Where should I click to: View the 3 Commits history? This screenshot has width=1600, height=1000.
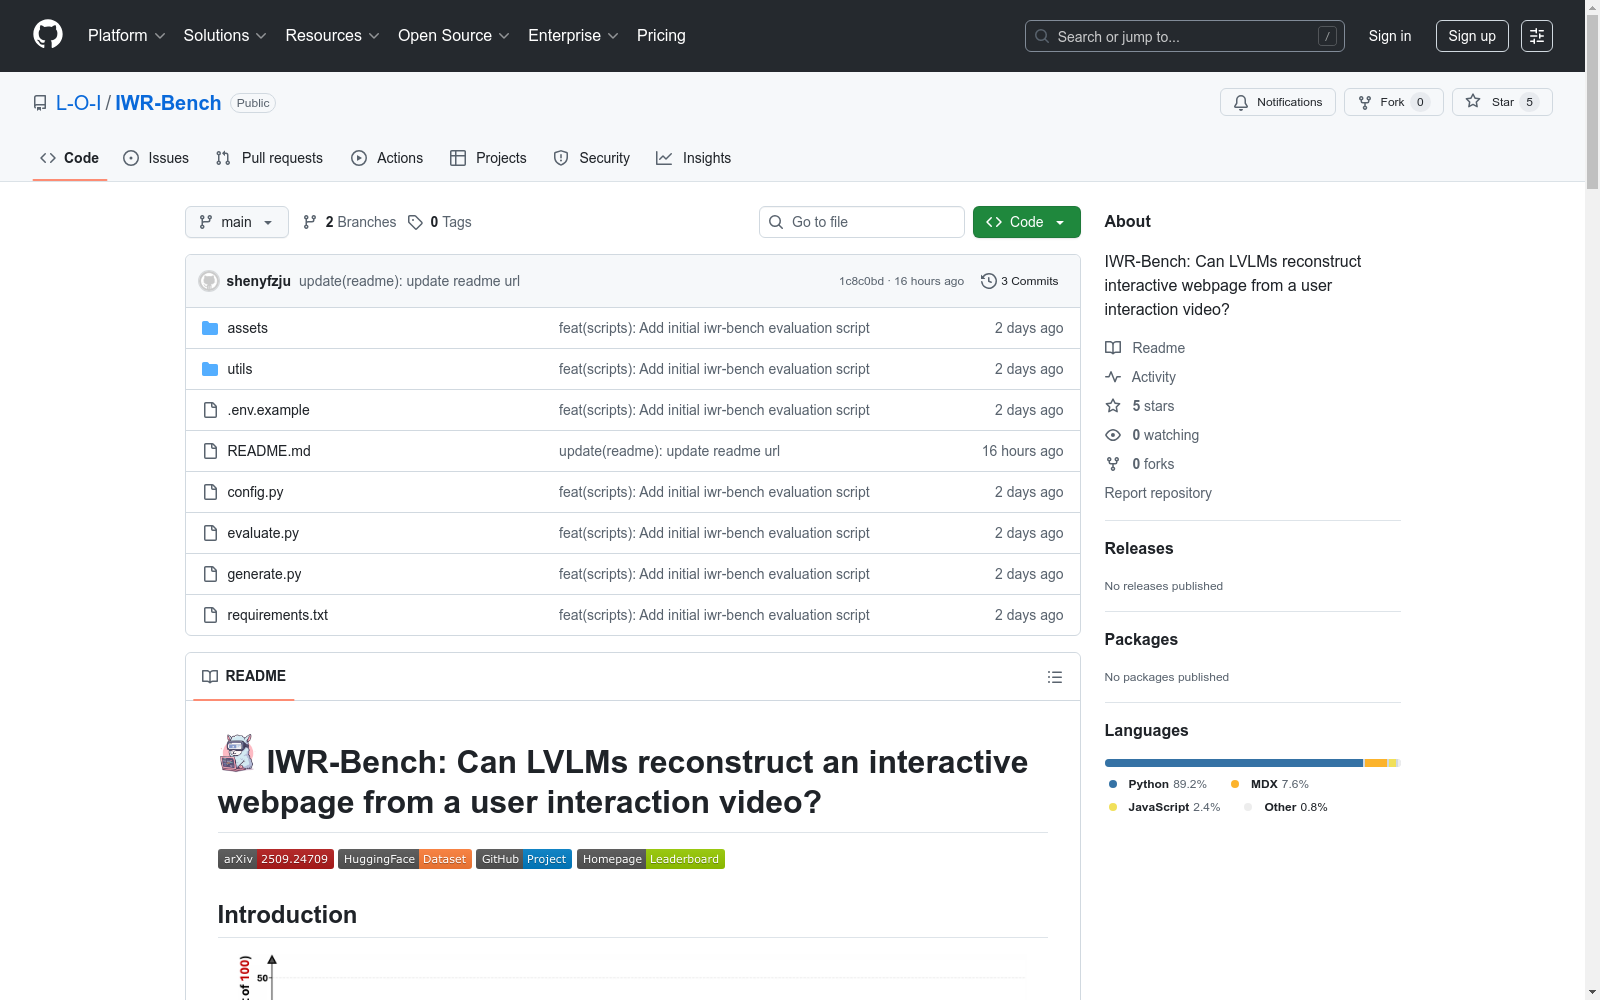1020,281
